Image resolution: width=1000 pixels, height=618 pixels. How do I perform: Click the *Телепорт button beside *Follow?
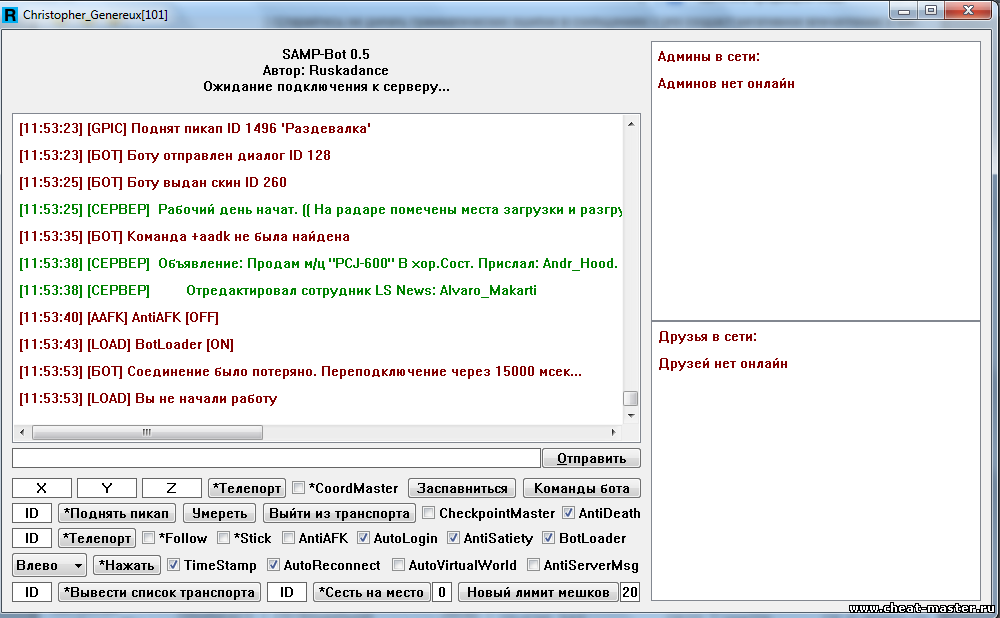(97, 538)
